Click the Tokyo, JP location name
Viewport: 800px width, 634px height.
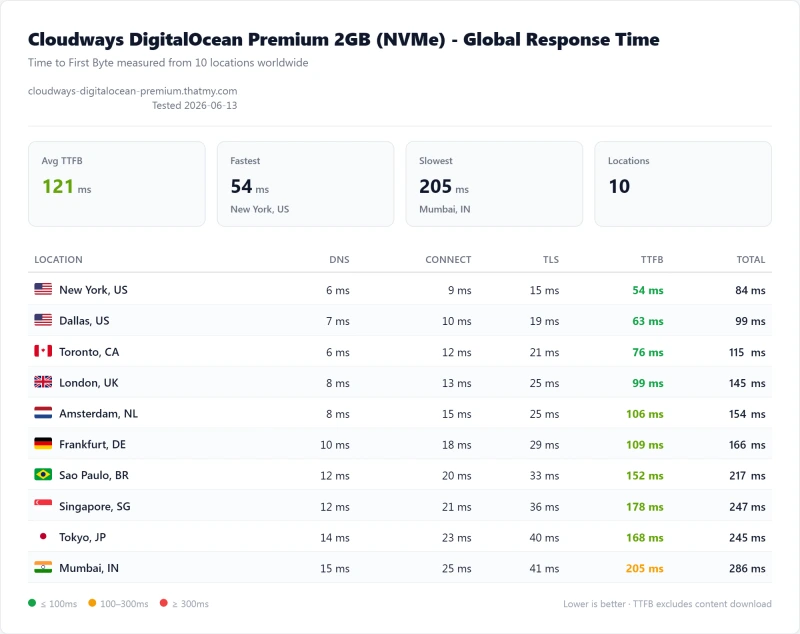point(83,537)
